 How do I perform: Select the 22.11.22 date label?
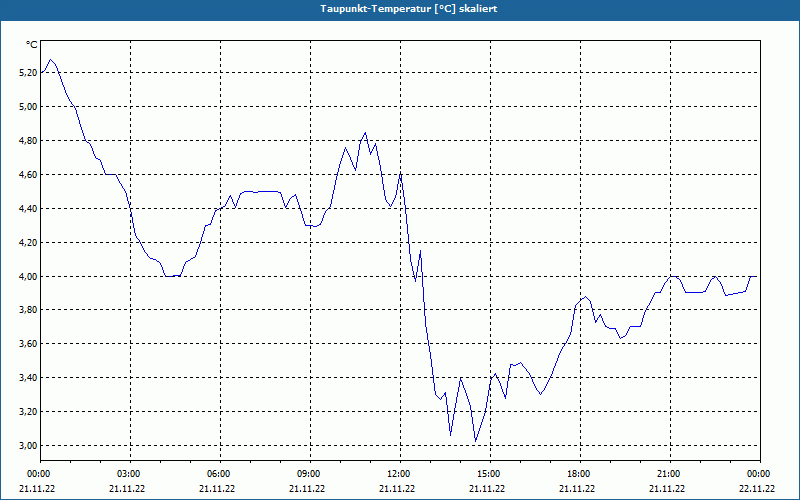point(757,489)
